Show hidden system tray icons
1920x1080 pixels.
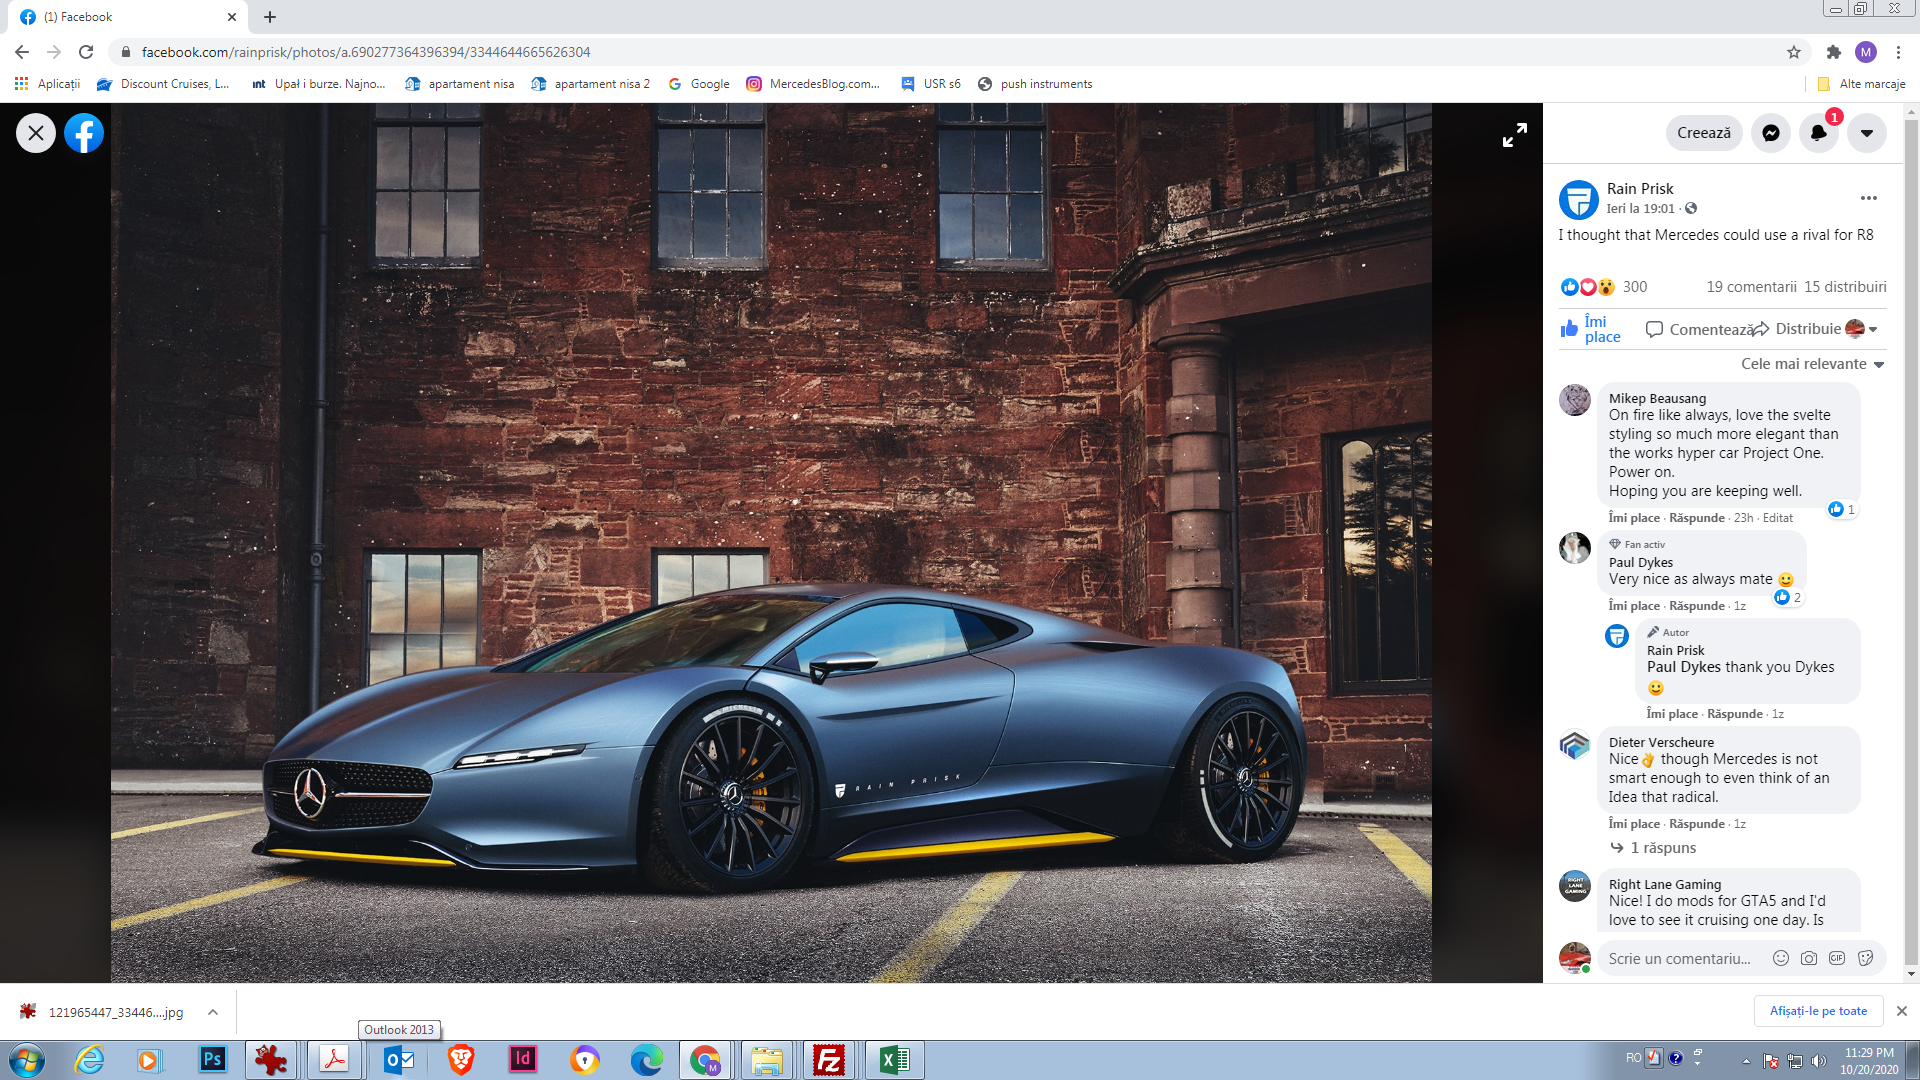[x=1746, y=1061]
